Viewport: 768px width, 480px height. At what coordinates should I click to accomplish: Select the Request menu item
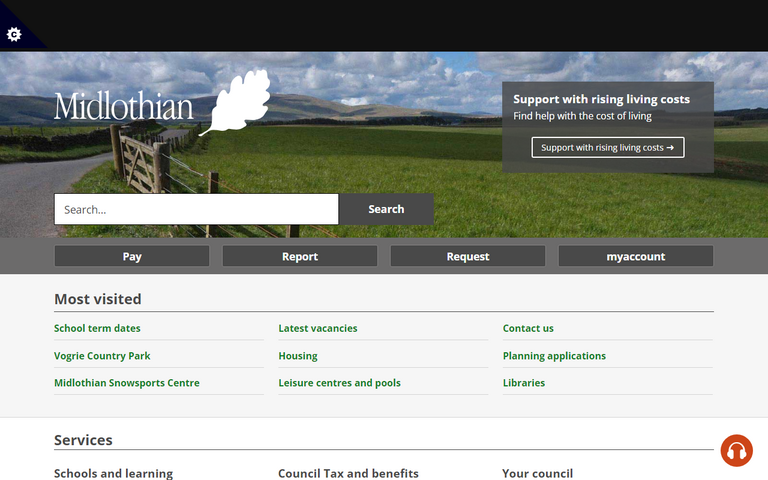click(x=468, y=256)
